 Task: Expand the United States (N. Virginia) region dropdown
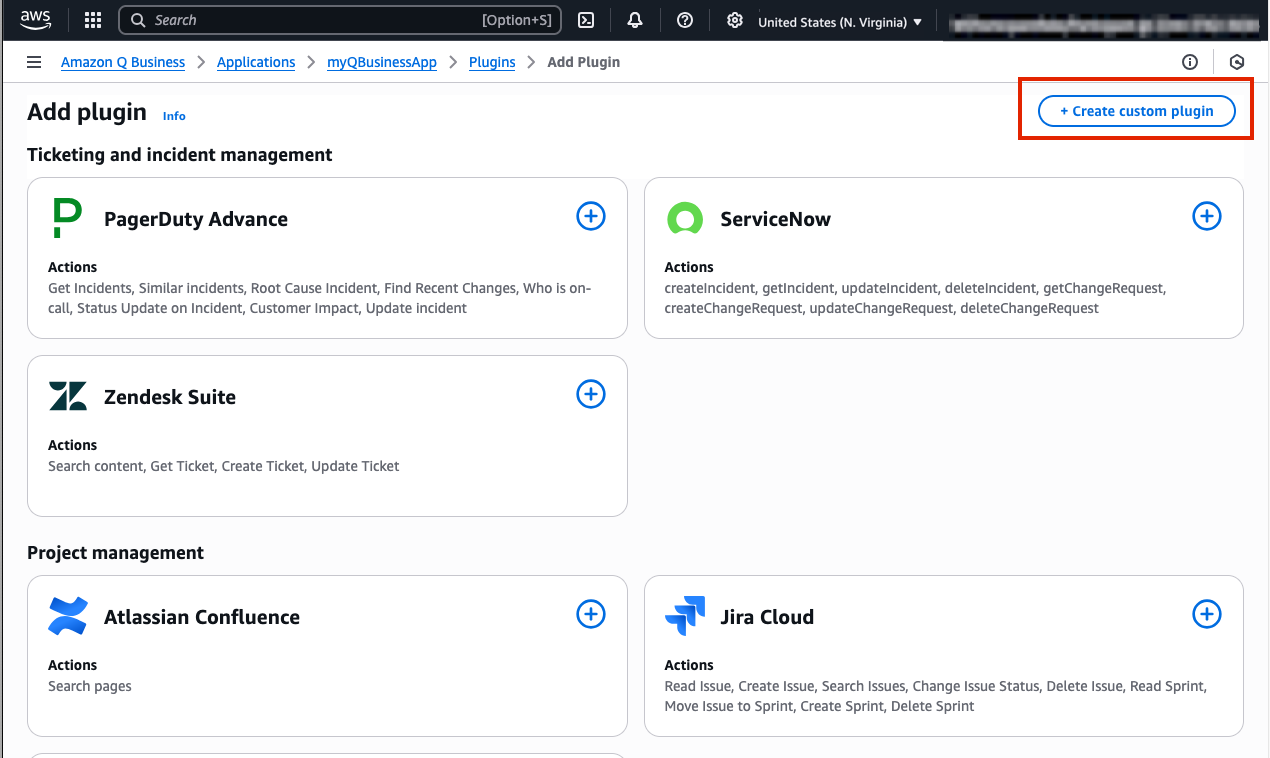point(840,22)
